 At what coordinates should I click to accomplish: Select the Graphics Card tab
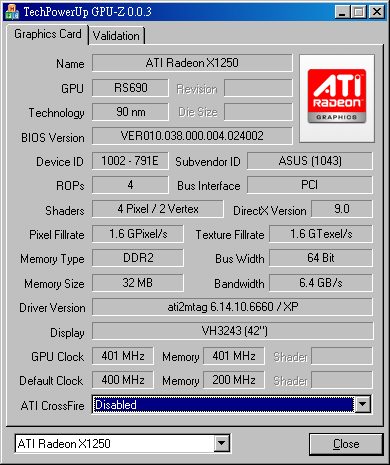pyautogui.click(x=48, y=34)
